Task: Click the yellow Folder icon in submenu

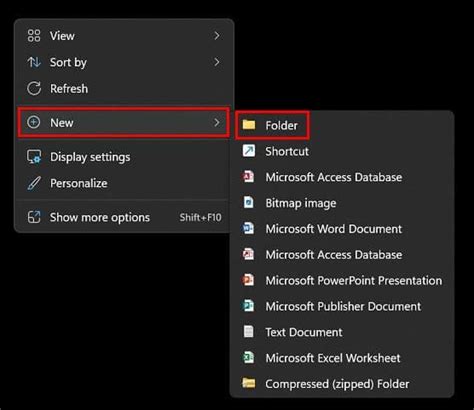Action: click(x=249, y=125)
